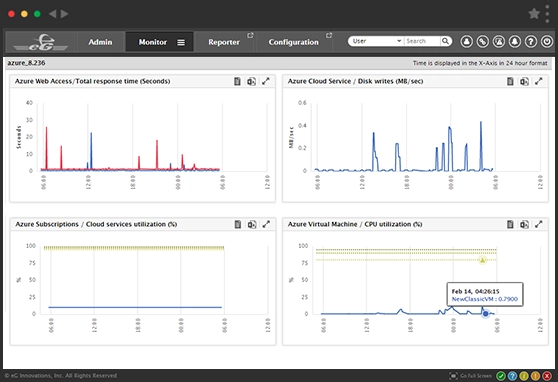Open the notifications bell icon
The image size is (558, 382).
[515, 41]
